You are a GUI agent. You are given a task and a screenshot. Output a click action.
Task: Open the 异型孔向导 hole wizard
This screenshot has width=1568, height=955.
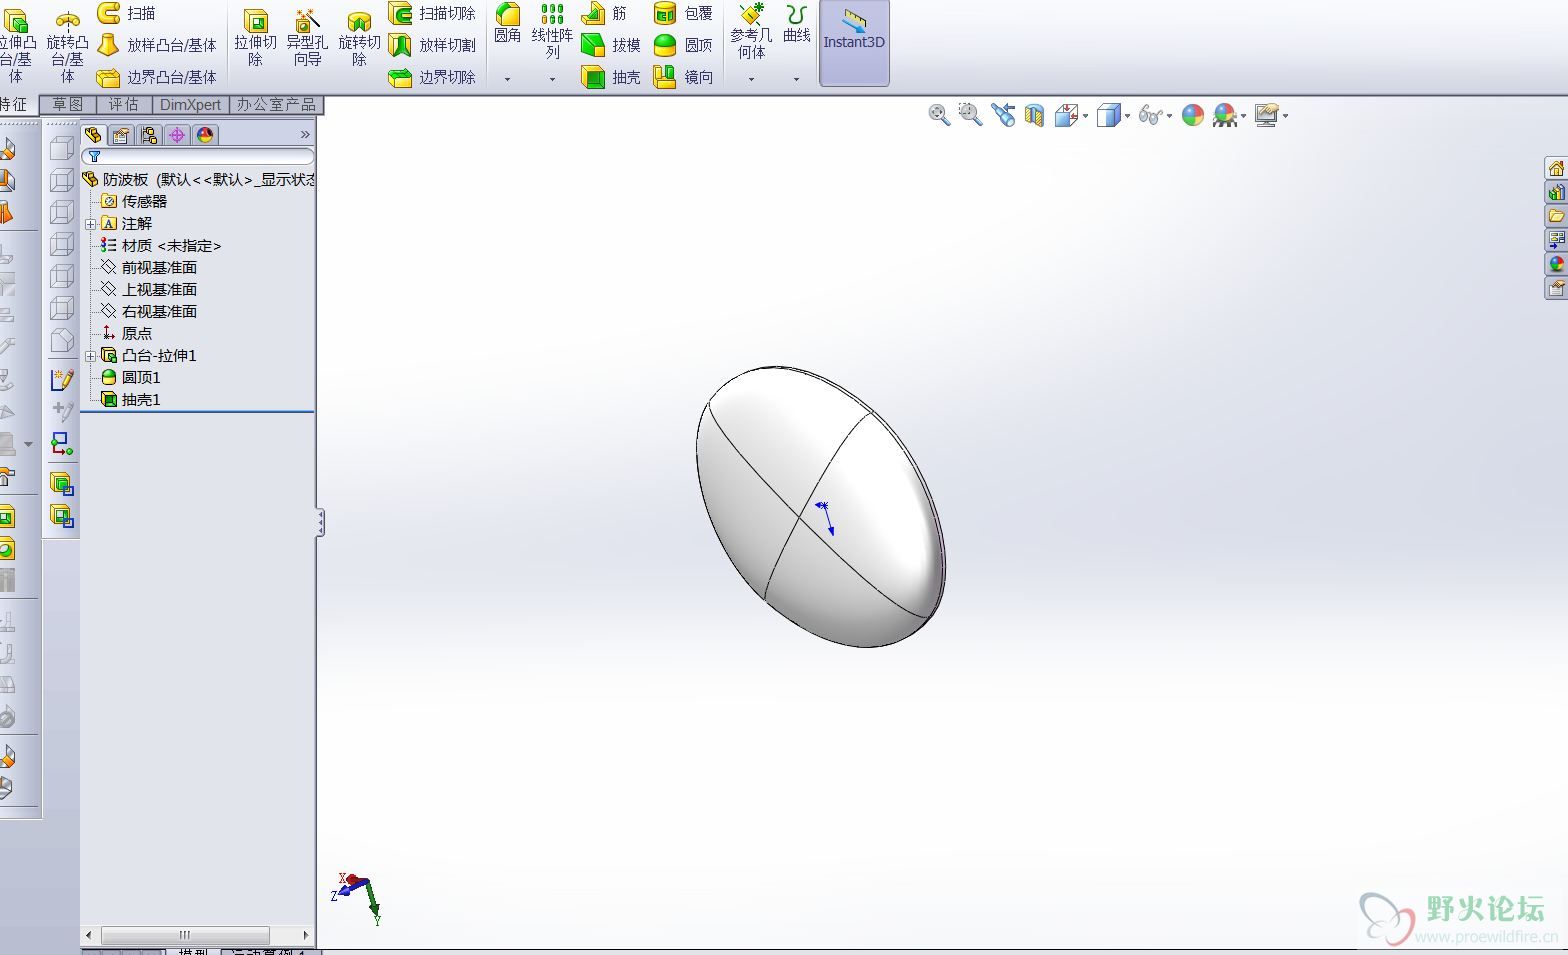(307, 40)
